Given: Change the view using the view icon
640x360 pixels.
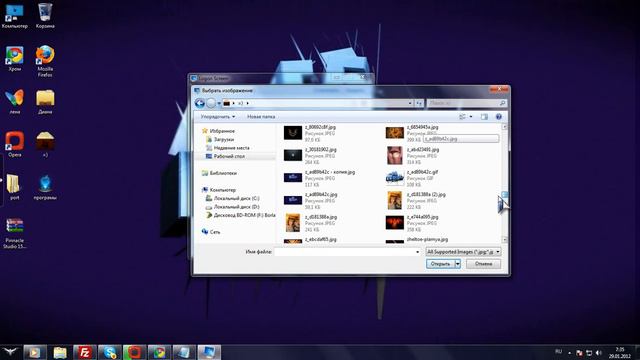Looking at the screenshot, I should (462, 117).
